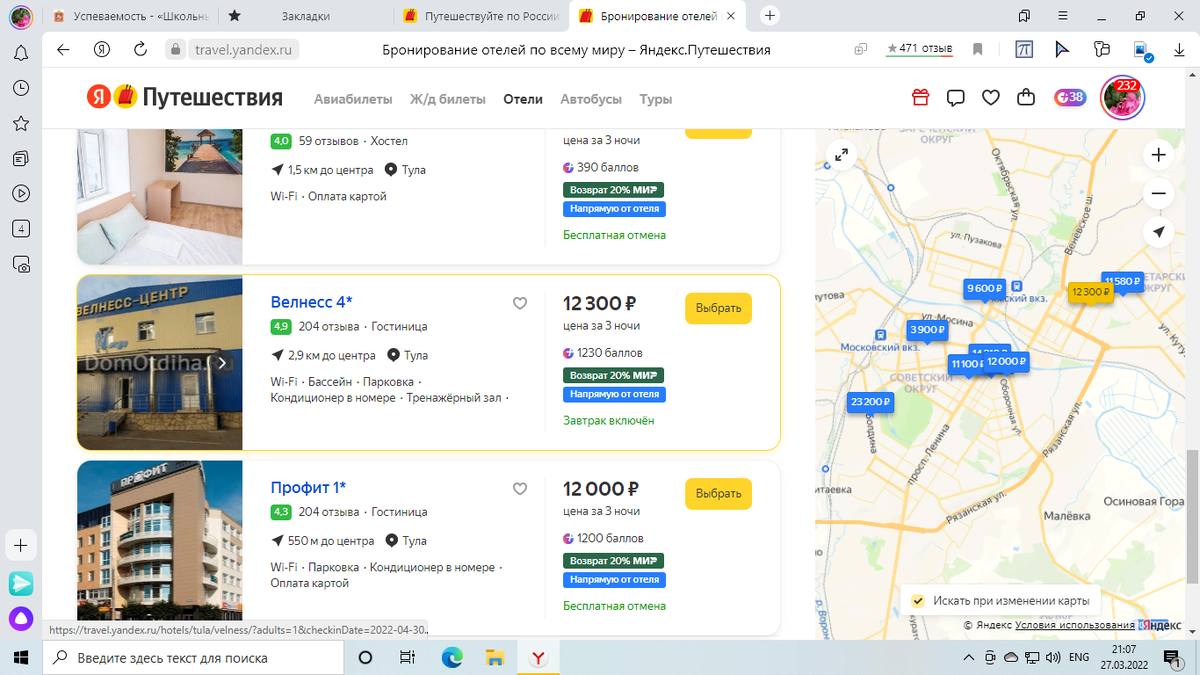This screenshot has width=1200, height=675.
Task: Open my bookings bag icon in header
Action: pyautogui.click(x=1025, y=98)
